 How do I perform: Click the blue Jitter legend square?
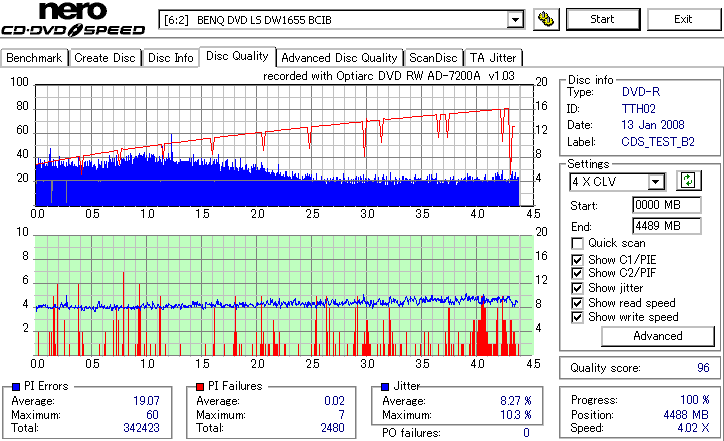coord(385,387)
